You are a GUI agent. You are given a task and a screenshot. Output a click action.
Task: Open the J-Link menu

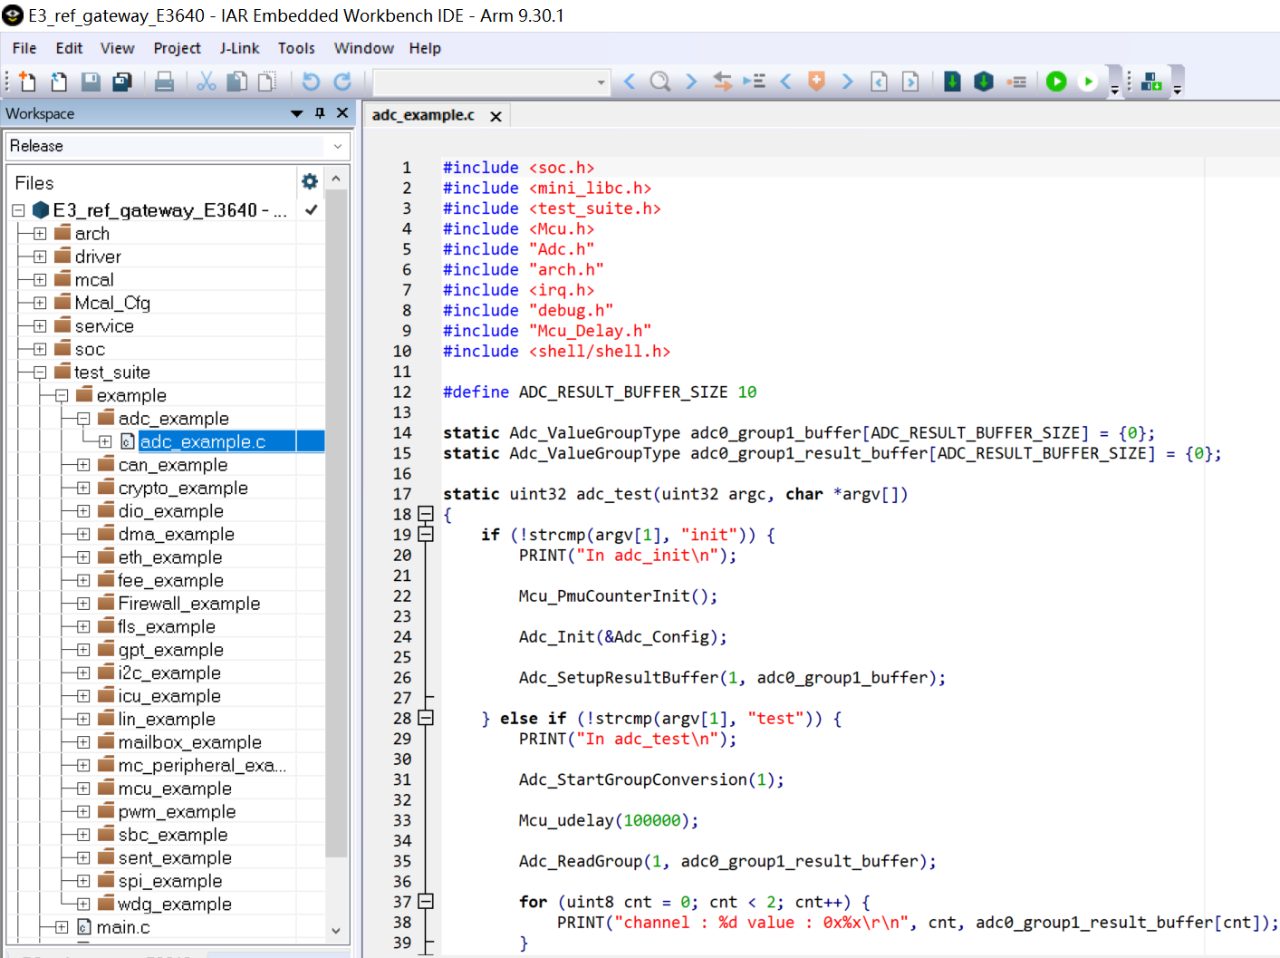tap(239, 48)
